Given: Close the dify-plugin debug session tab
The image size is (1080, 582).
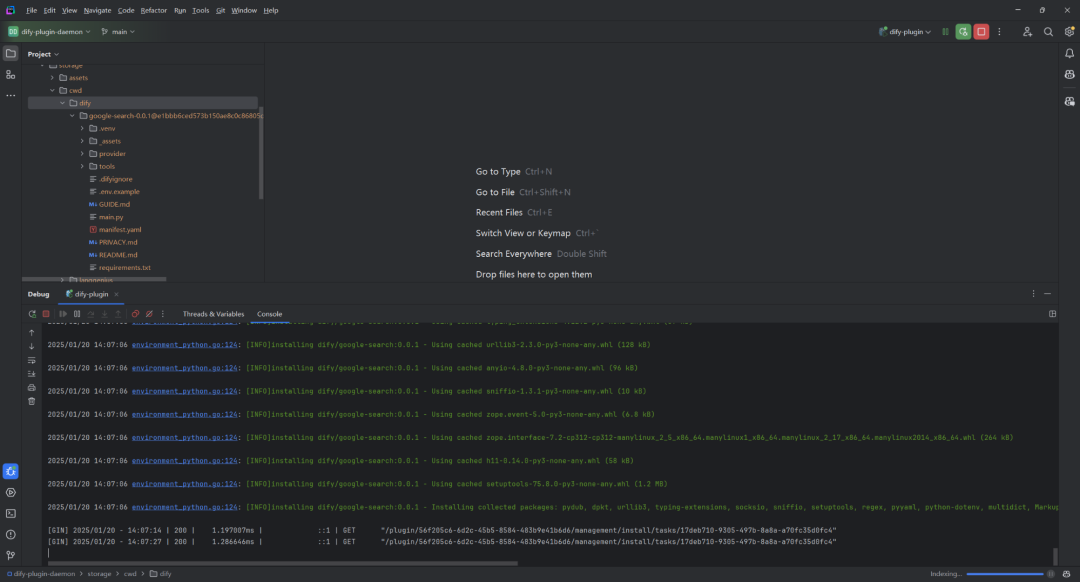Looking at the screenshot, I should 116,294.
